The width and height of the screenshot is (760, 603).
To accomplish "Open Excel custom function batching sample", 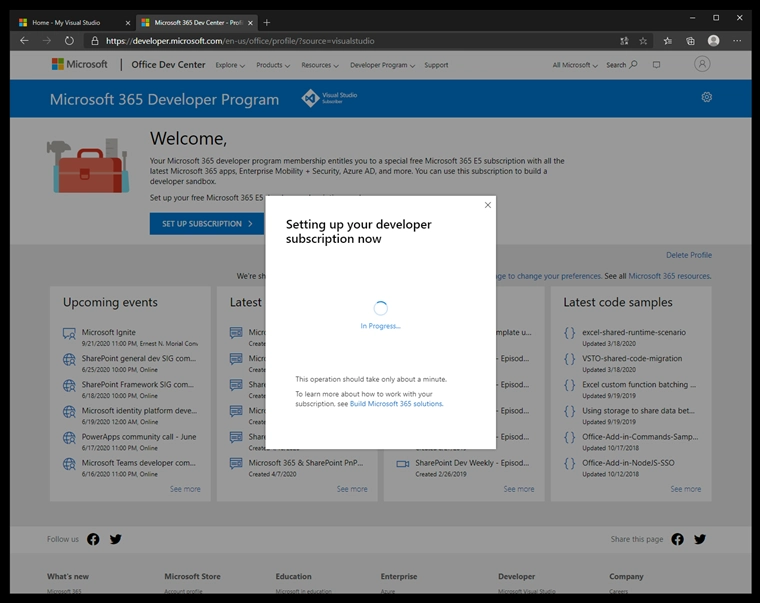I will click(x=639, y=384).
